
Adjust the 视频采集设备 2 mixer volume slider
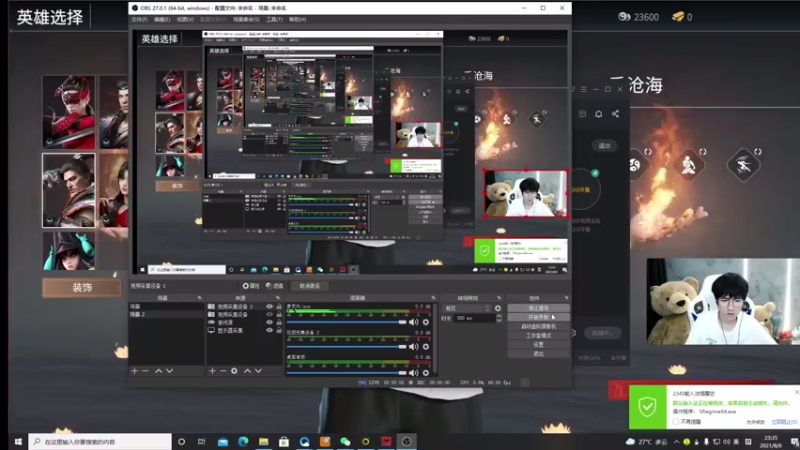[346, 347]
